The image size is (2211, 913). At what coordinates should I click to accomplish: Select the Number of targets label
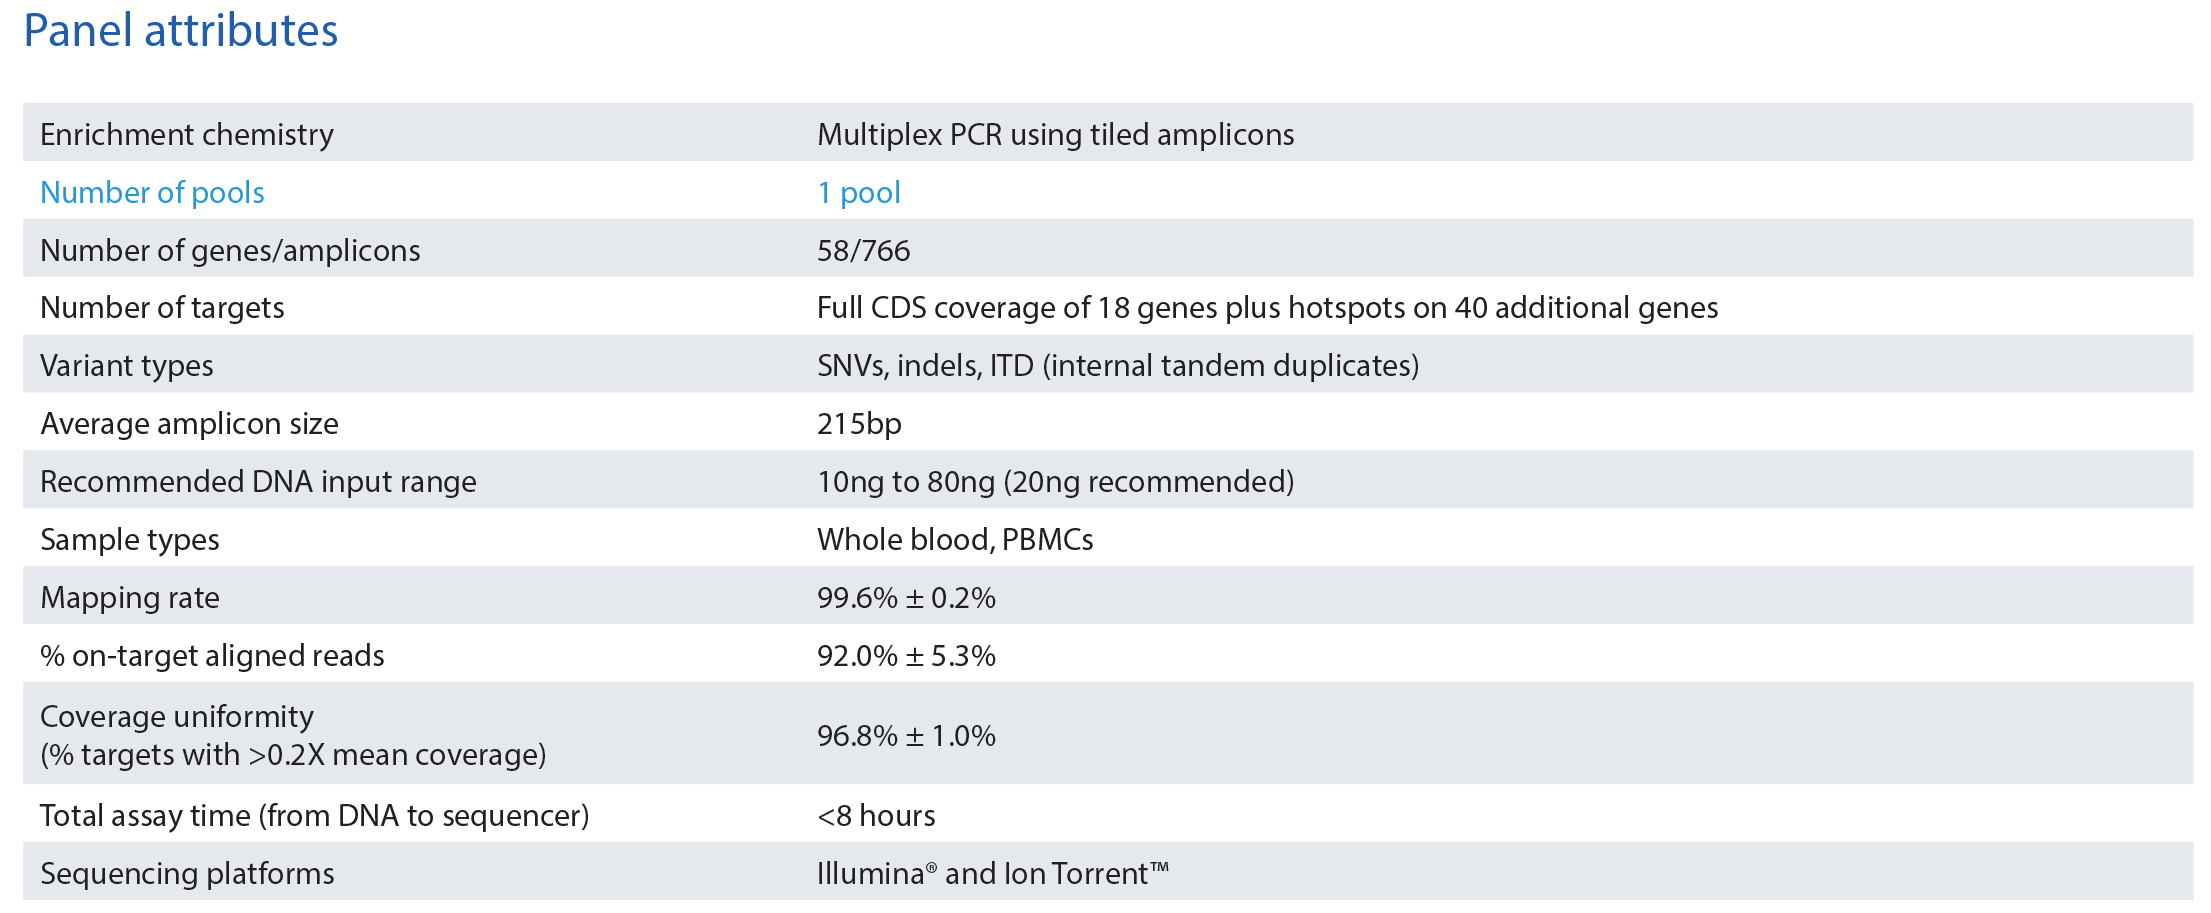click(162, 308)
